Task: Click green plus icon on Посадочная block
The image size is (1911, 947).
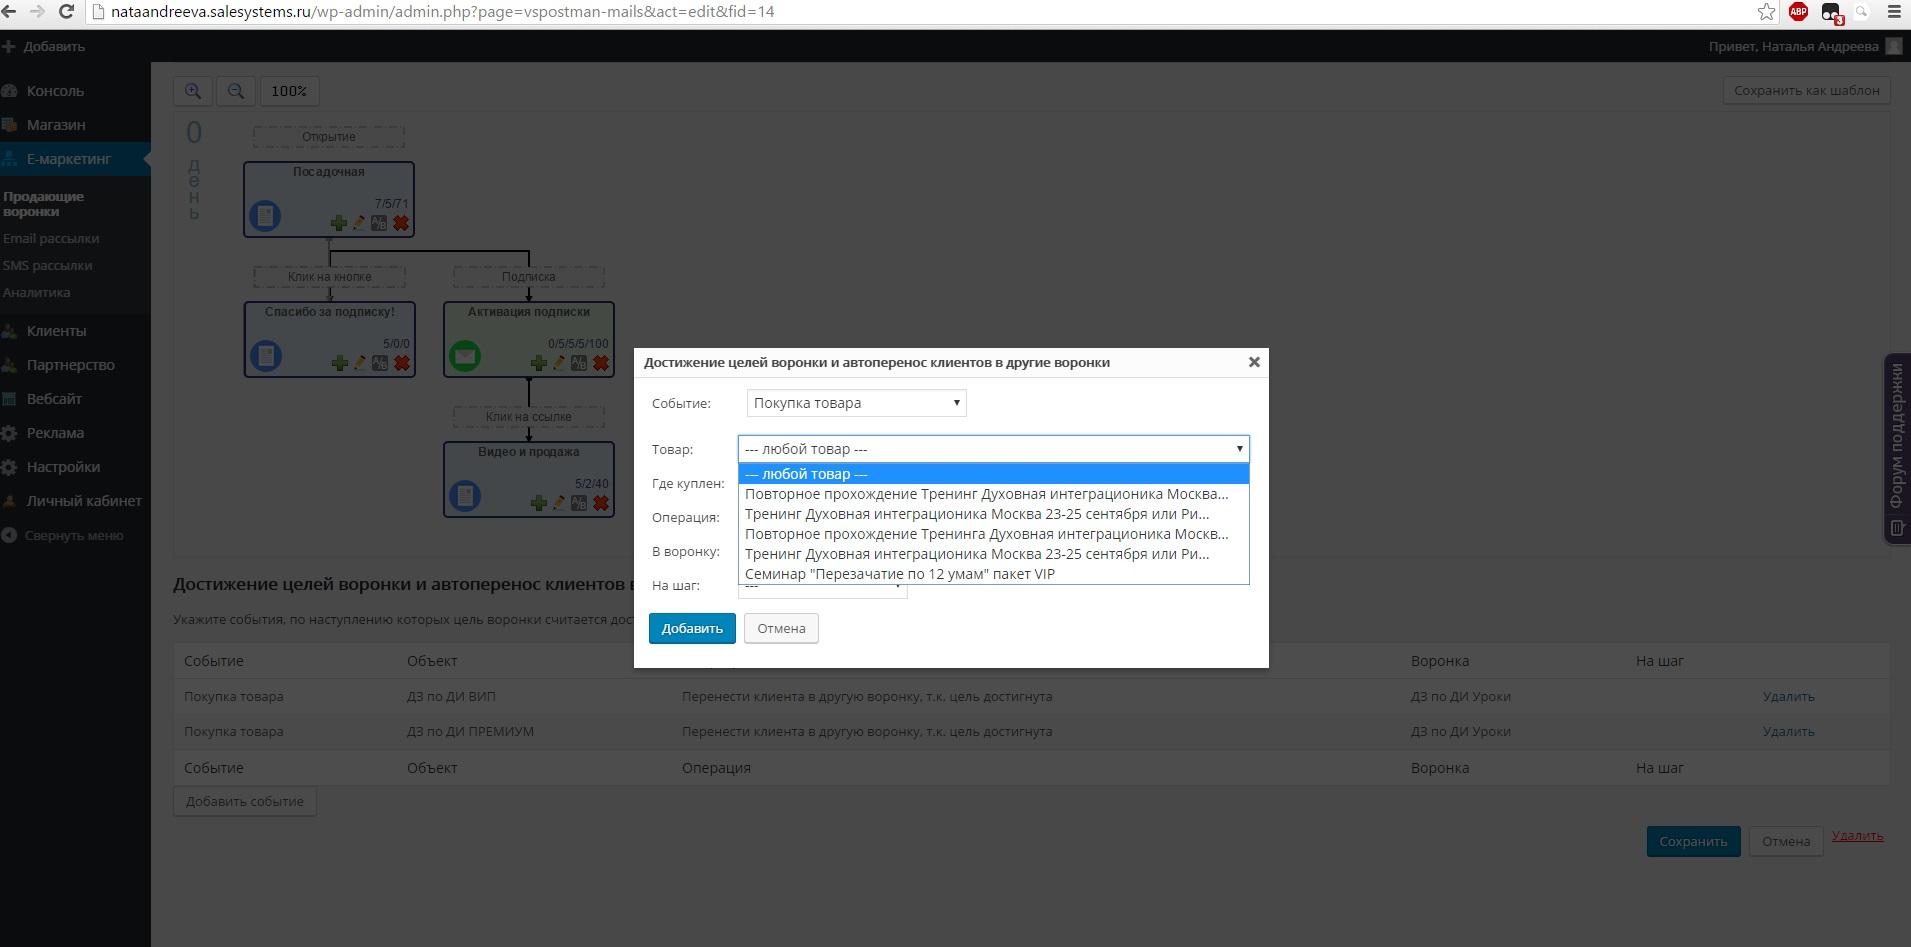Action: click(x=339, y=223)
